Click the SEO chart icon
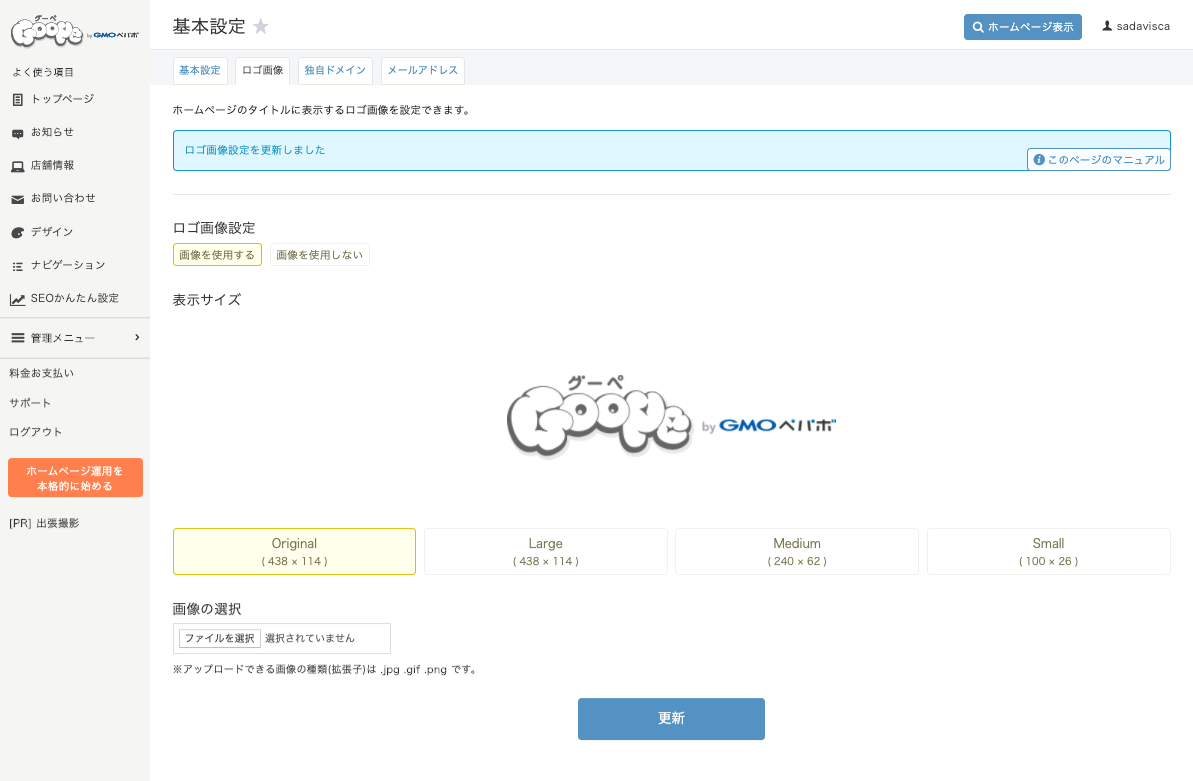 [x=17, y=300]
